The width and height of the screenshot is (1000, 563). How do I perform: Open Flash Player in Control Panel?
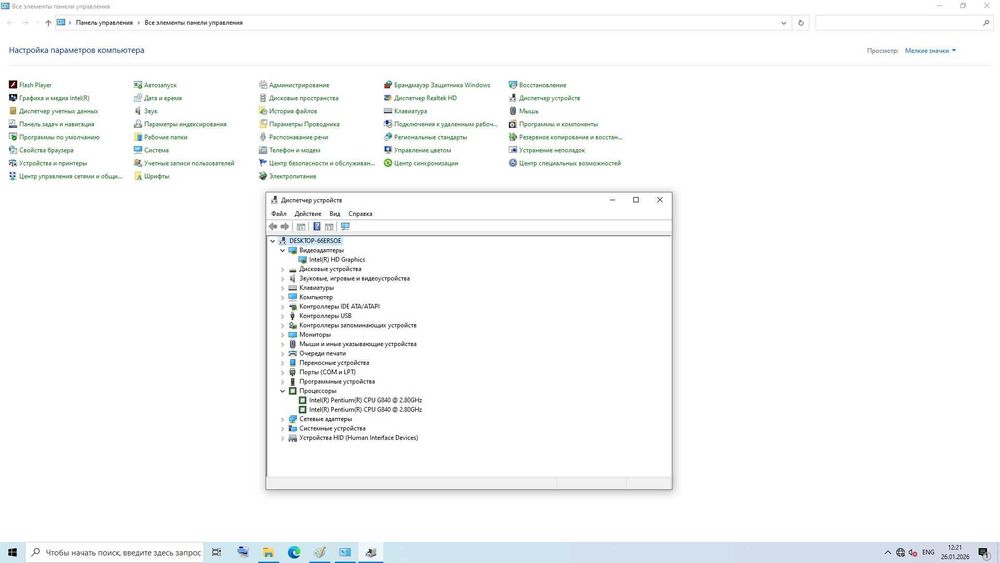pos(30,85)
